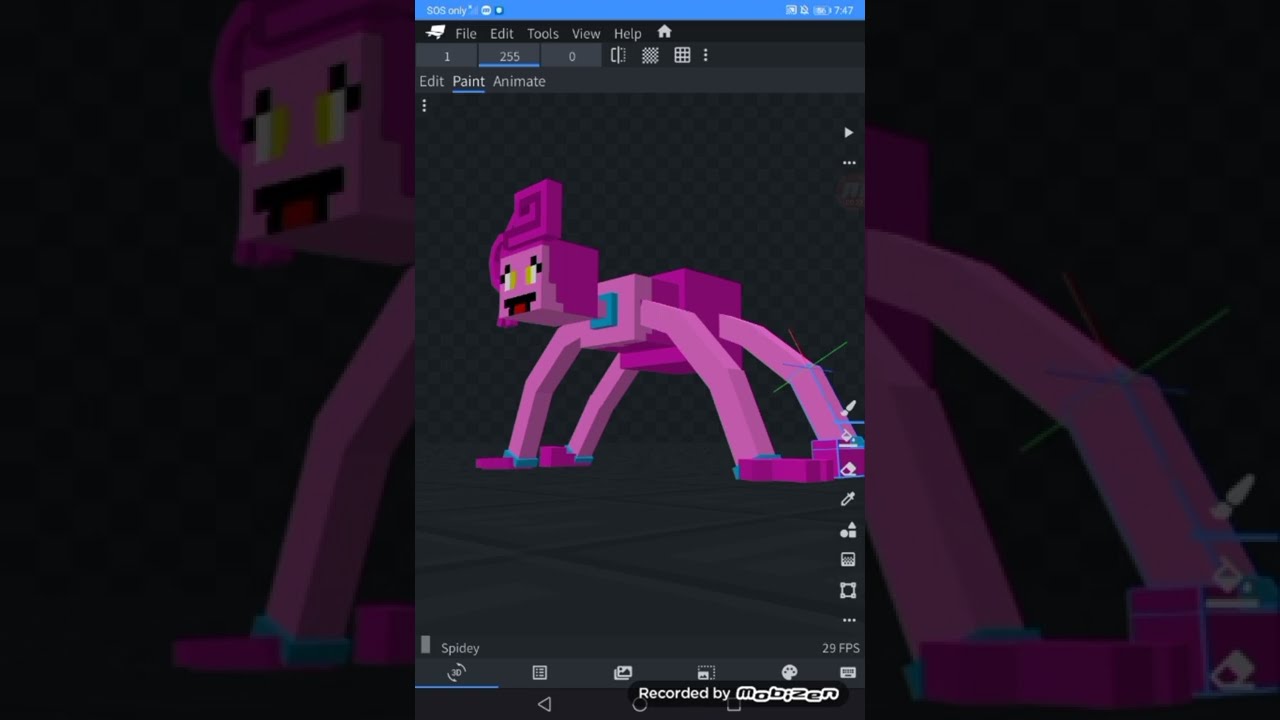Open the textures panel tab

click(623, 672)
